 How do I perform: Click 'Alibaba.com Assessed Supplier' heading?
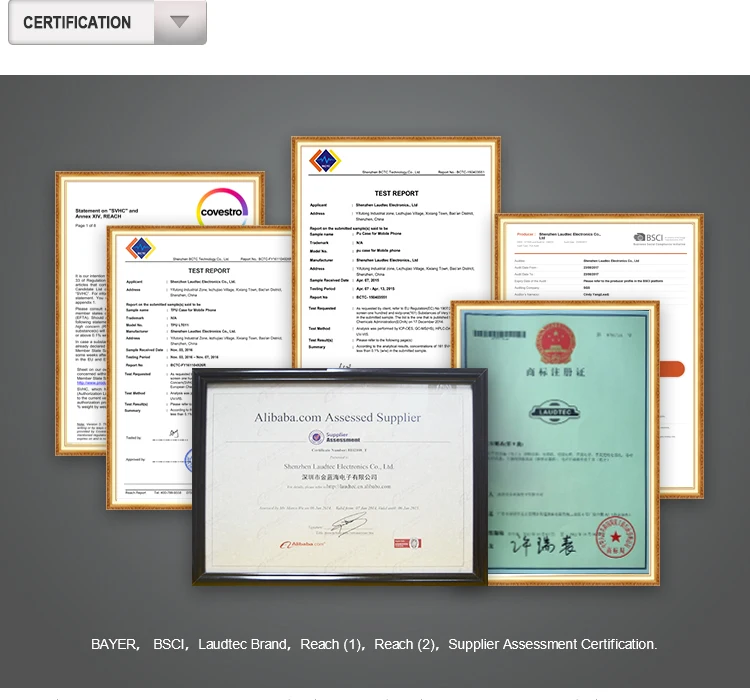tap(338, 418)
